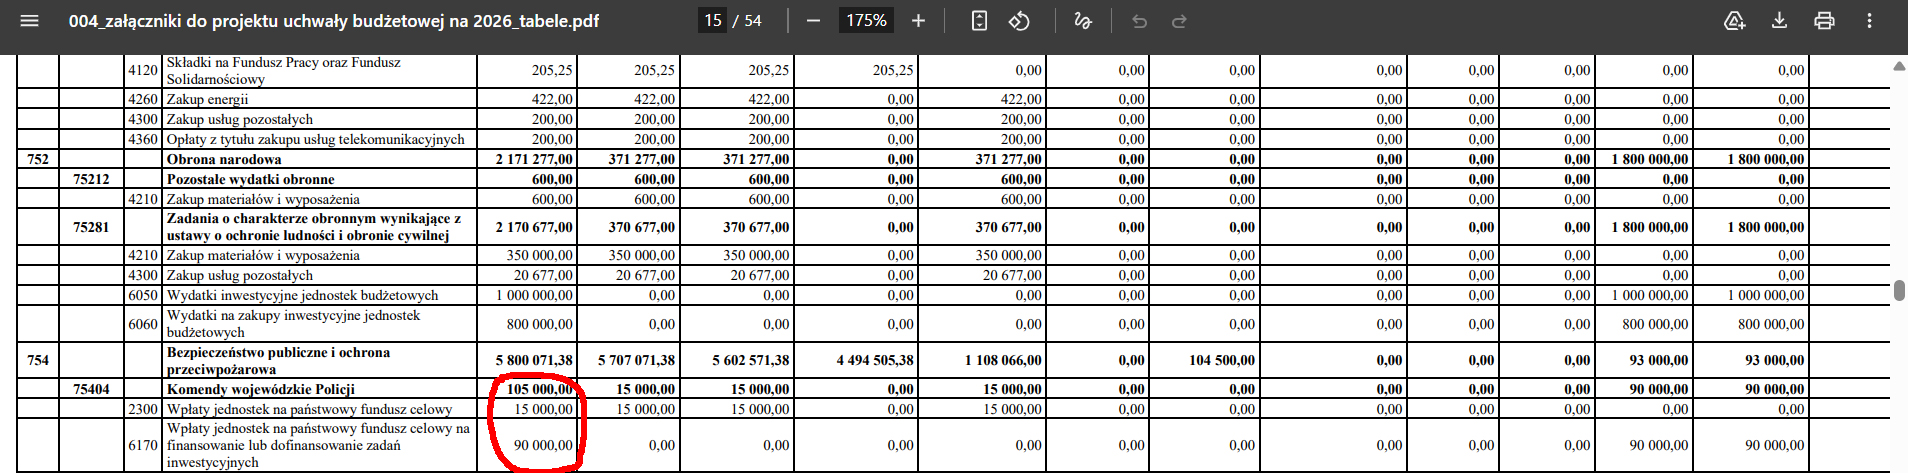Open the three-dot more actions menu
The width and height of the screenshot is (1908, 473).
click(1869, 21)
